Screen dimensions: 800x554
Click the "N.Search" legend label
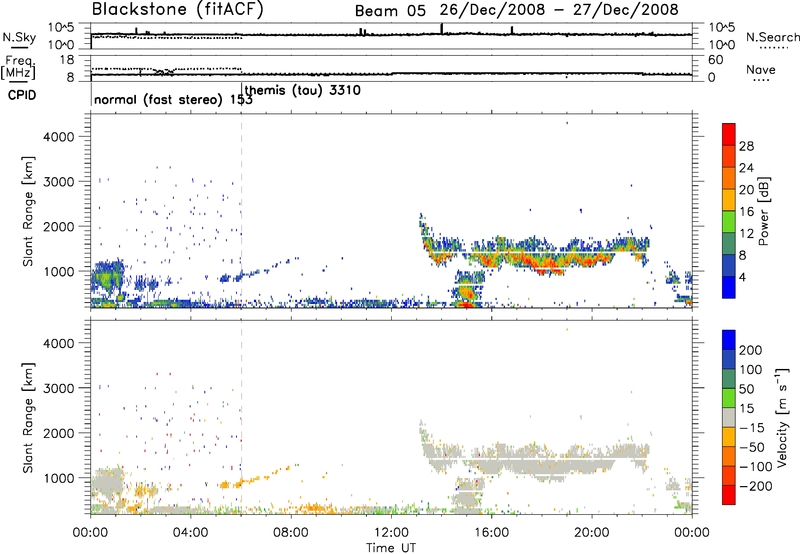point(772,37)
